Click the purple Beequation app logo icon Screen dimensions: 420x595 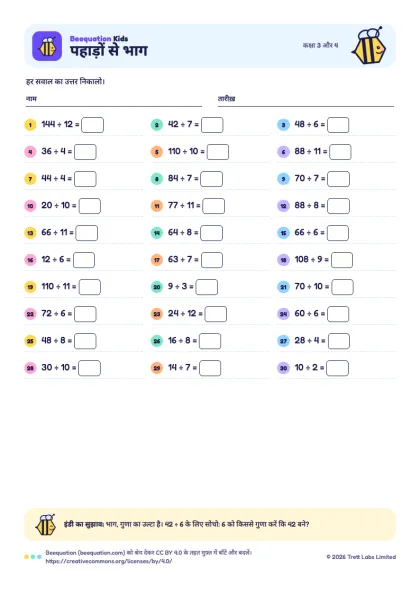(x=47, y=46)
